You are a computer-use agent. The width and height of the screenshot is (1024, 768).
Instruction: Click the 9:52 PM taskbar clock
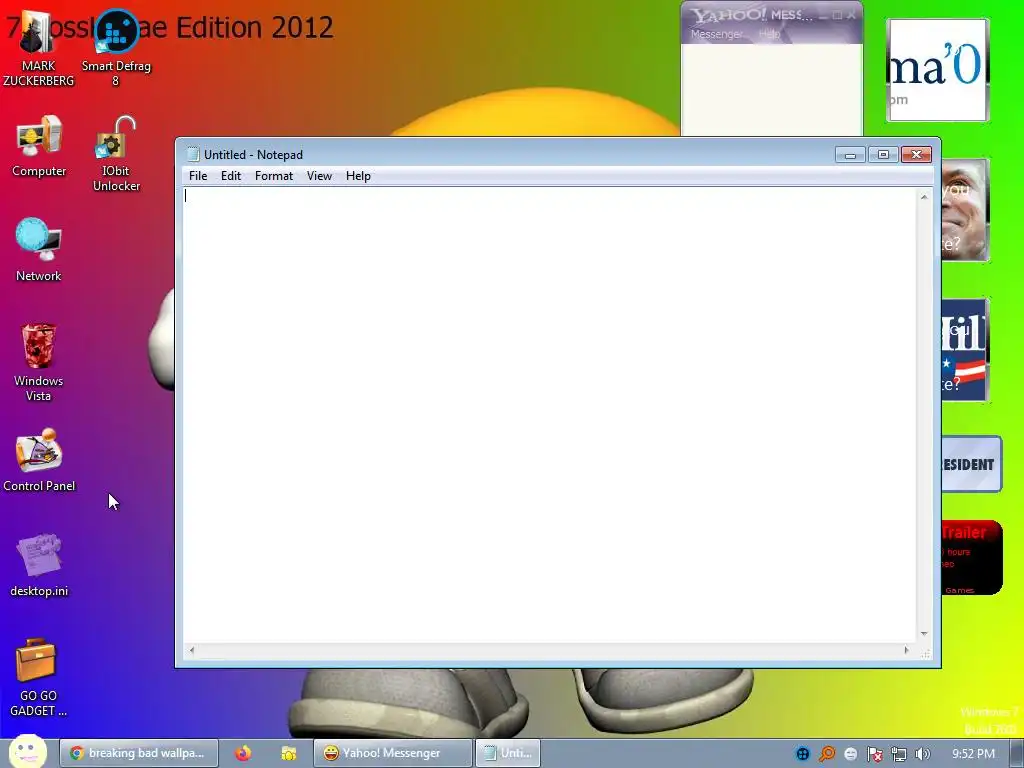pos(973,754)
